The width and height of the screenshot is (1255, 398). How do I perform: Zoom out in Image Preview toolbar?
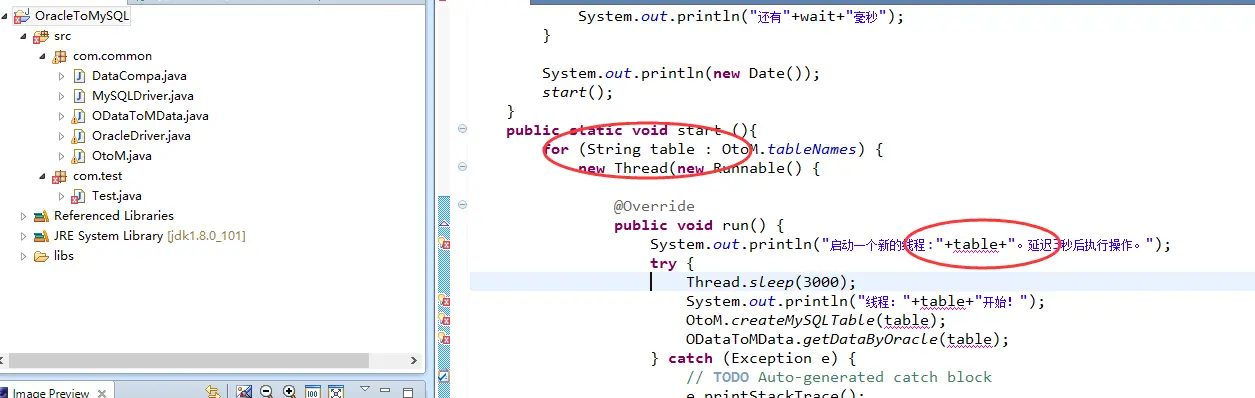266,391
